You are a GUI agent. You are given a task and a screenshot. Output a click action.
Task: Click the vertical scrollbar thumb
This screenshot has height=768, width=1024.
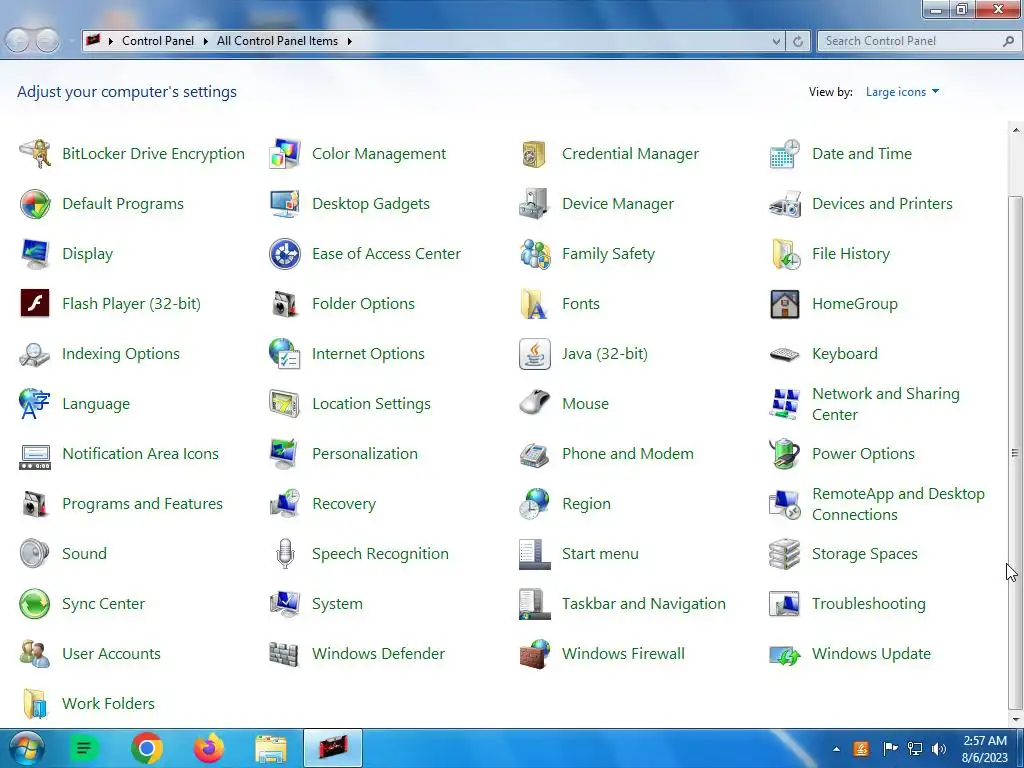[x=1015, y=453]
